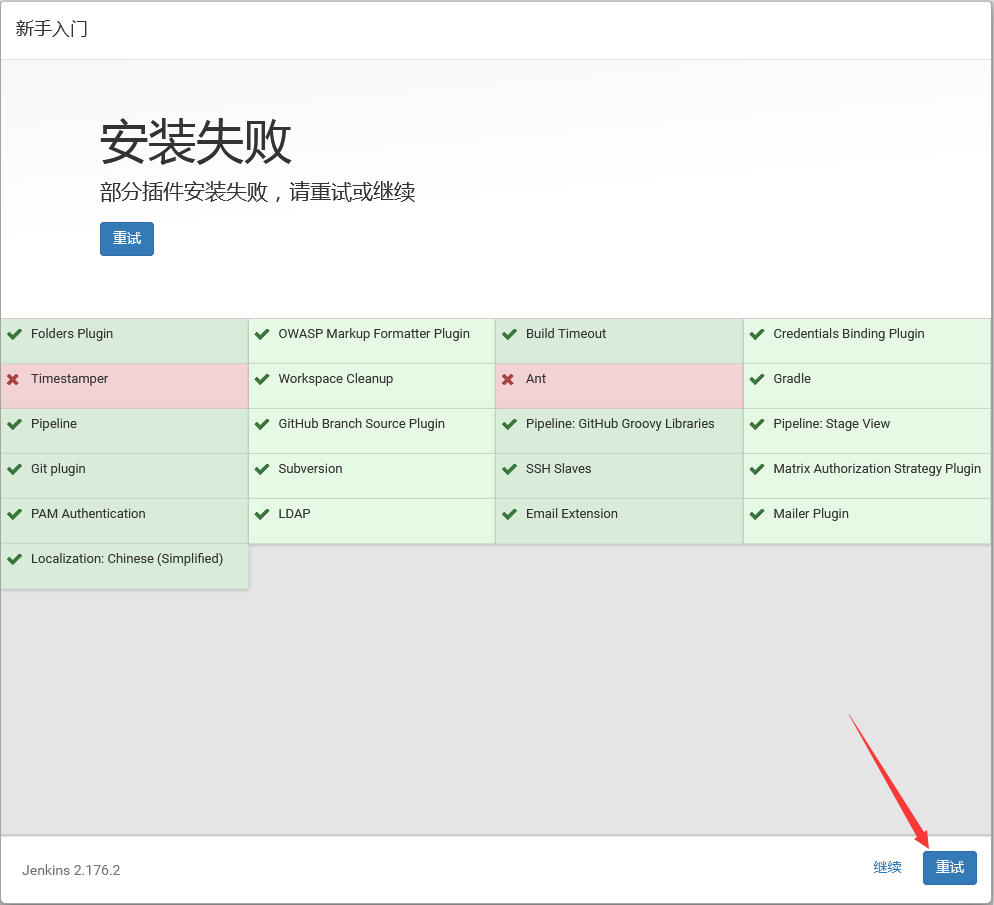994x905 pixels.
Task: Click the Mailer Plugin label
Action: [811, 514]
